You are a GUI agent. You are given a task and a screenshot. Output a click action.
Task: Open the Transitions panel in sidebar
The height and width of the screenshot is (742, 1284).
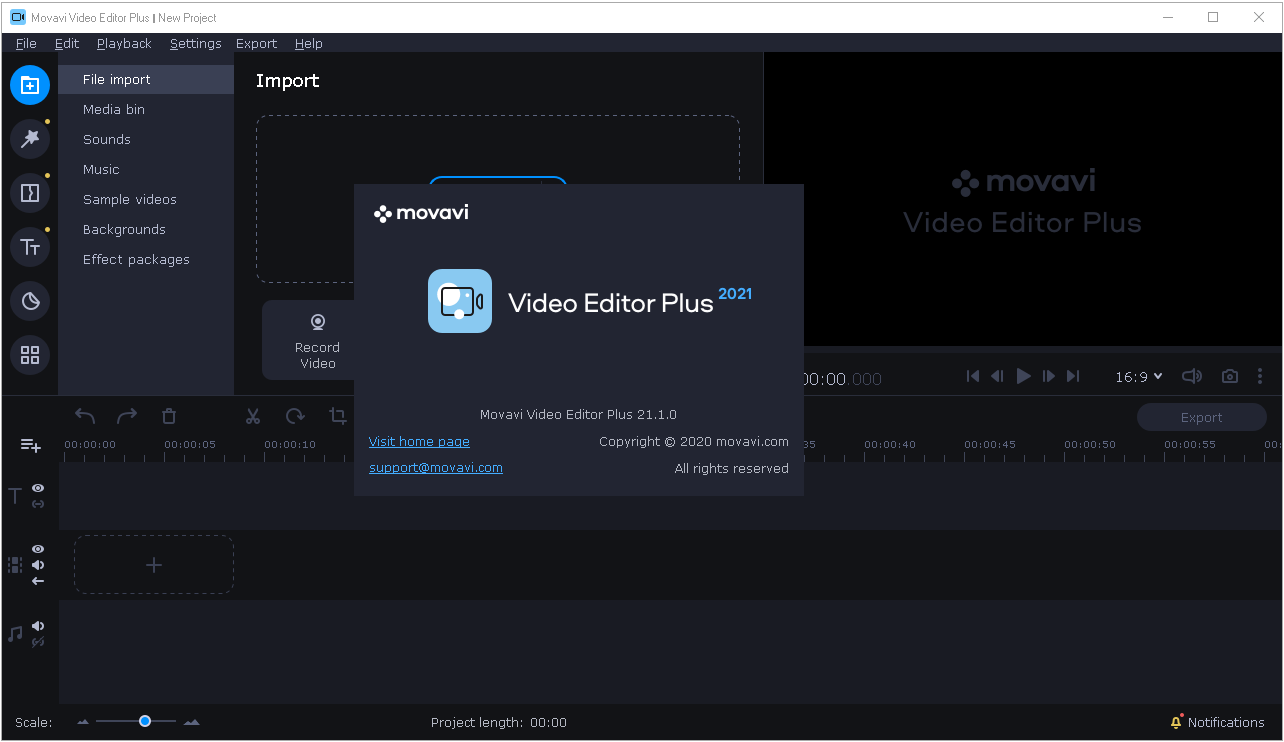pyautogui.click(x=30, y=193)
